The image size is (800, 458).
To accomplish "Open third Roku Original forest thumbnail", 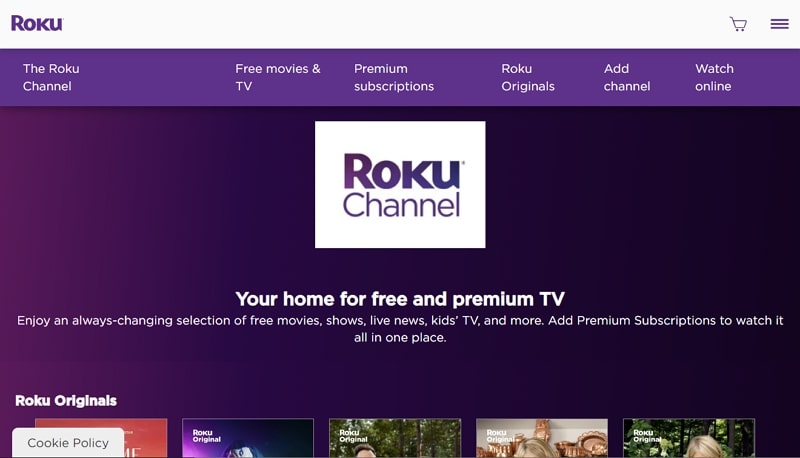I will coord(395,438).
